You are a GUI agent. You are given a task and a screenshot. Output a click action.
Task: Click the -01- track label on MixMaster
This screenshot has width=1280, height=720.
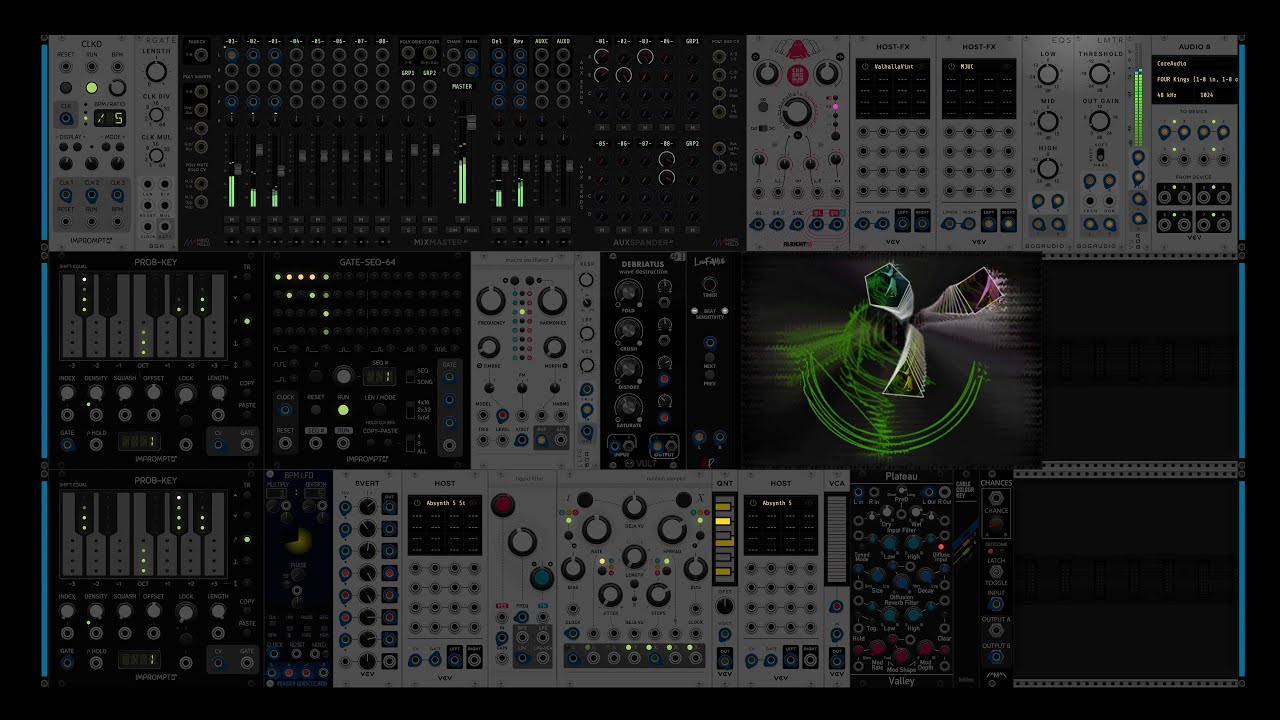[x=231, y=42]
